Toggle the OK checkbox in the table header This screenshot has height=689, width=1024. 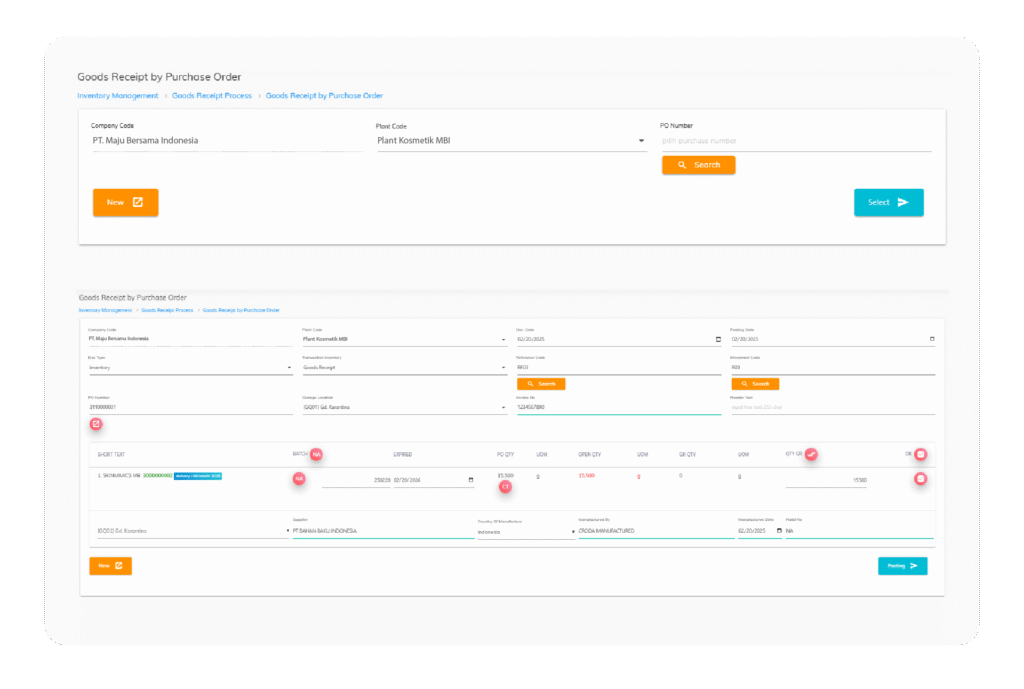[920, 454]
